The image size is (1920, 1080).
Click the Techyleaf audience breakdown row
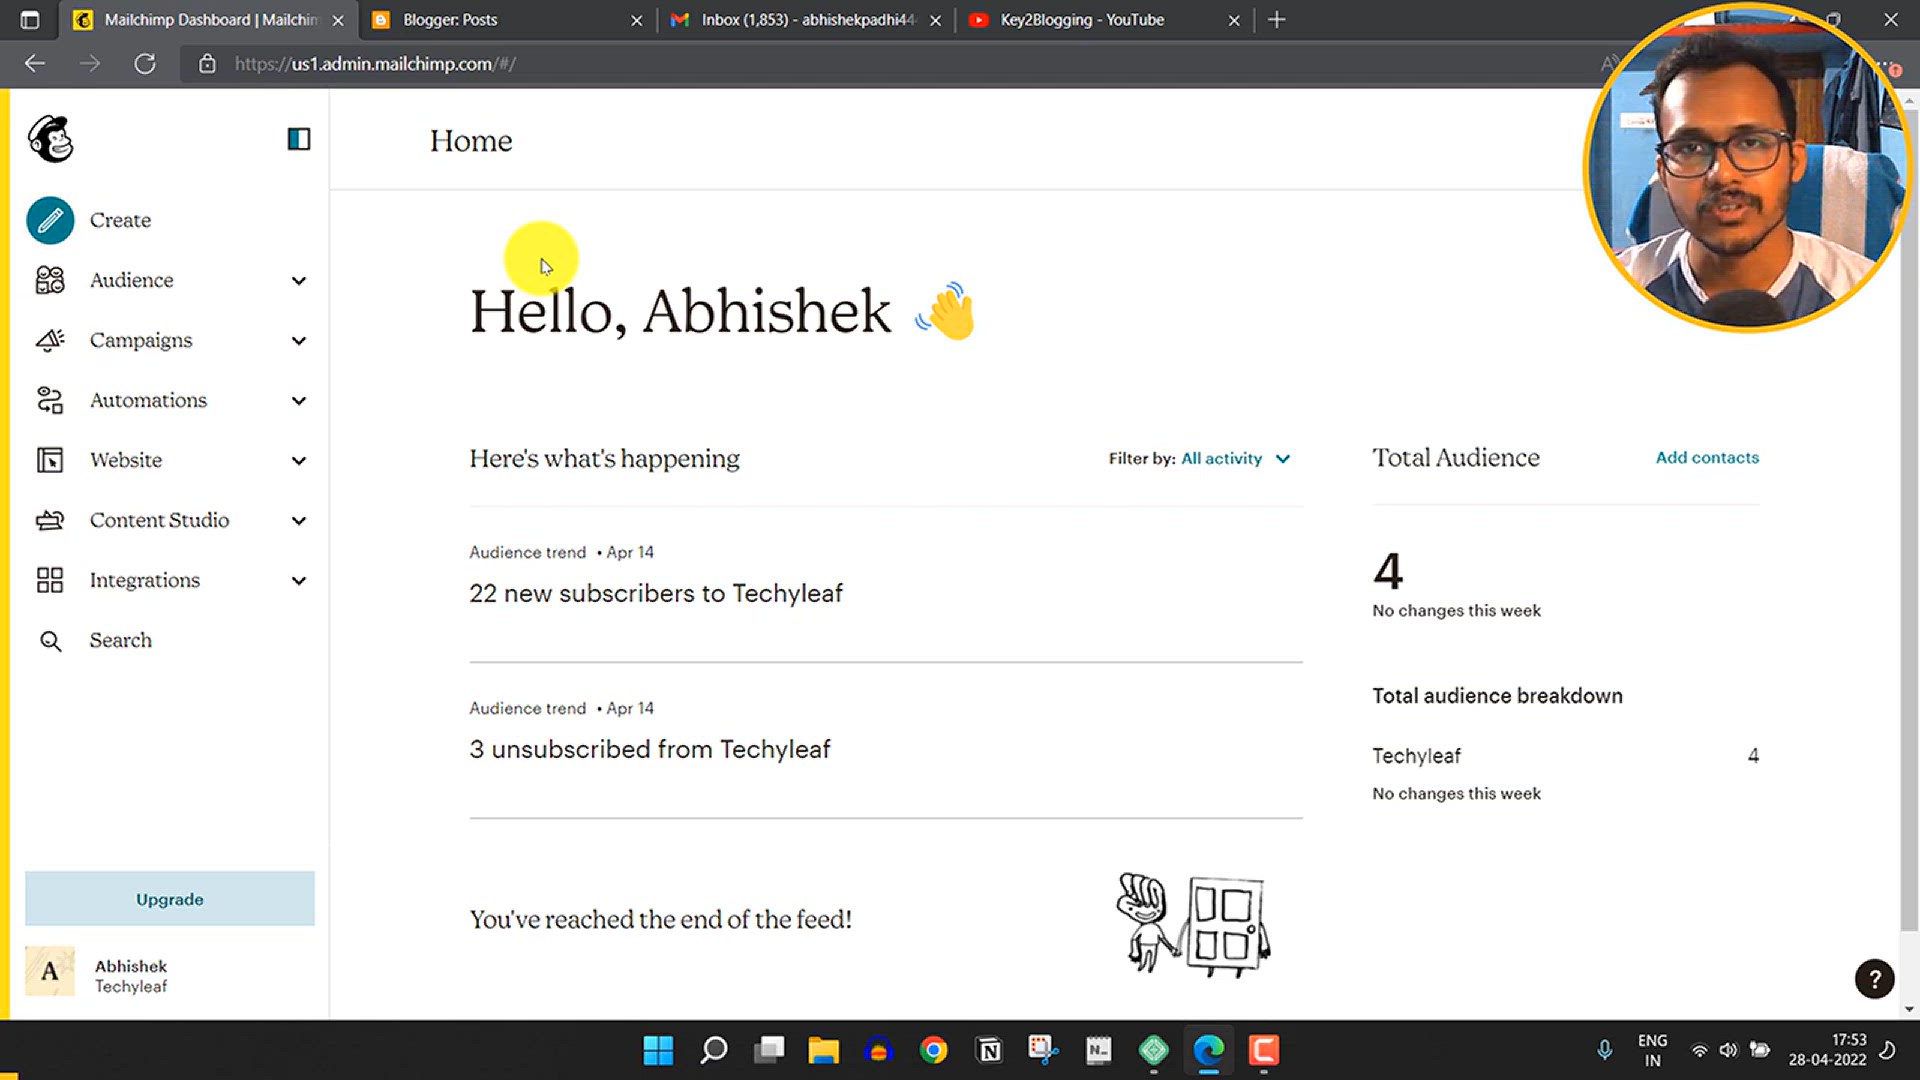click(1565, 757)
